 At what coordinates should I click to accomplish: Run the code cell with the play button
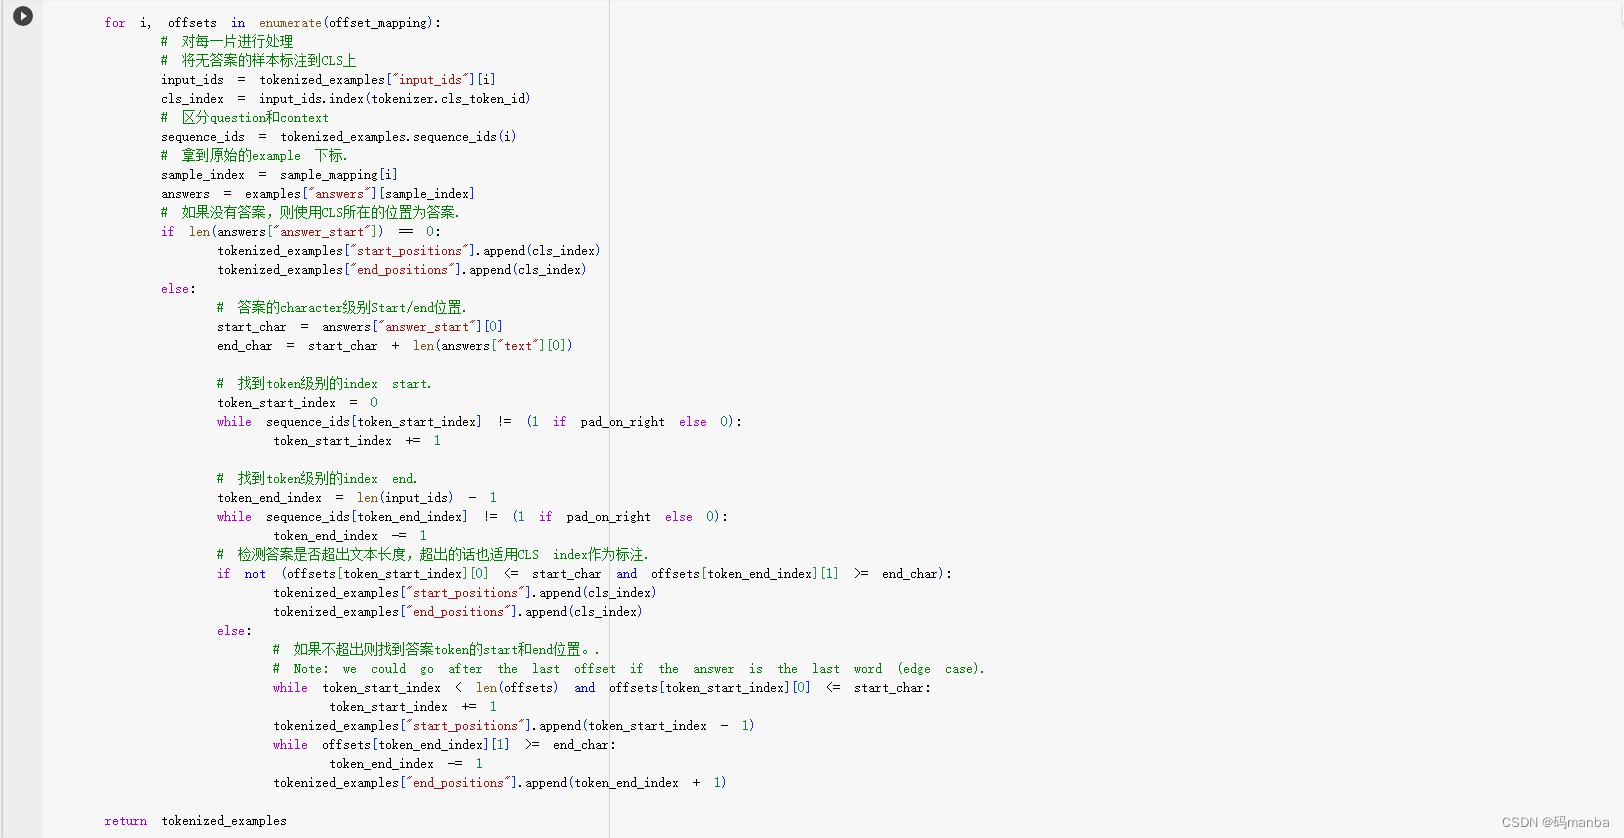click(x=23, y=16)
